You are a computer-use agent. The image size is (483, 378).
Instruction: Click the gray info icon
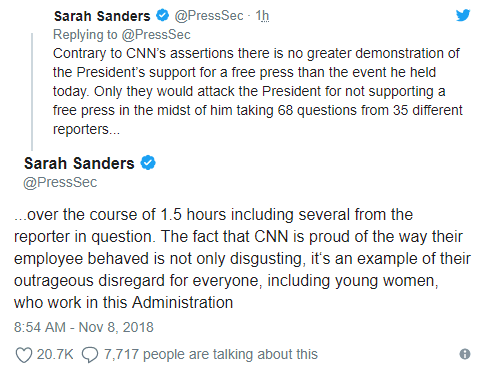click(465, 354)
